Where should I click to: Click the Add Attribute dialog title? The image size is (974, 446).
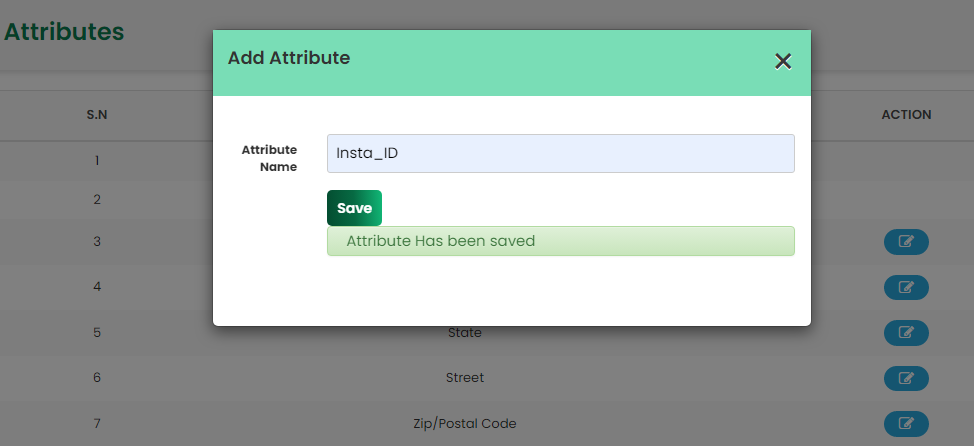point(289,58)
